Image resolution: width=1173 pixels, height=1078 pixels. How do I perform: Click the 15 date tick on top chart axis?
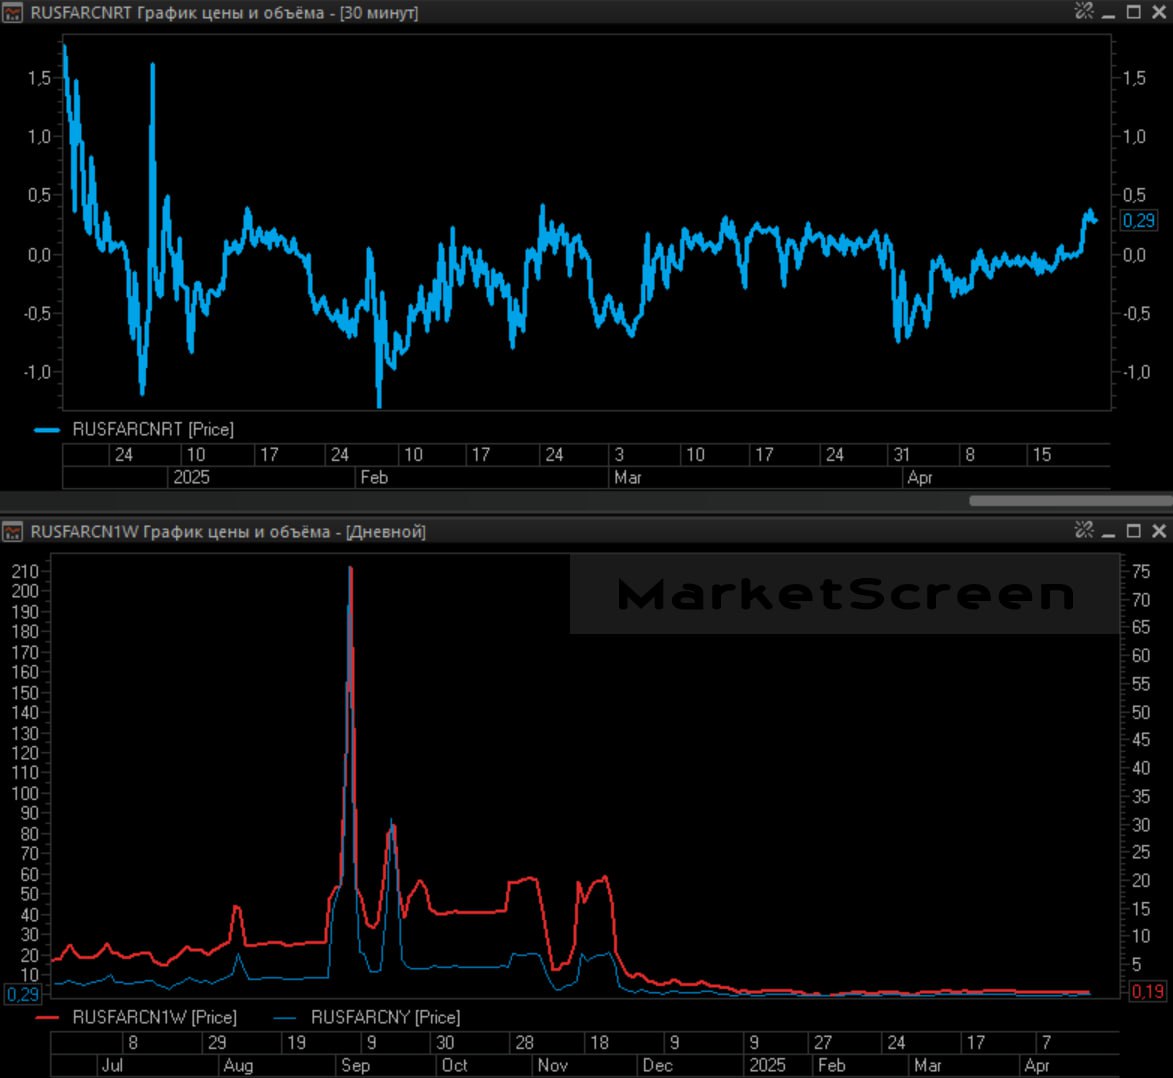pyautogui.click(x=1041, y=454)
